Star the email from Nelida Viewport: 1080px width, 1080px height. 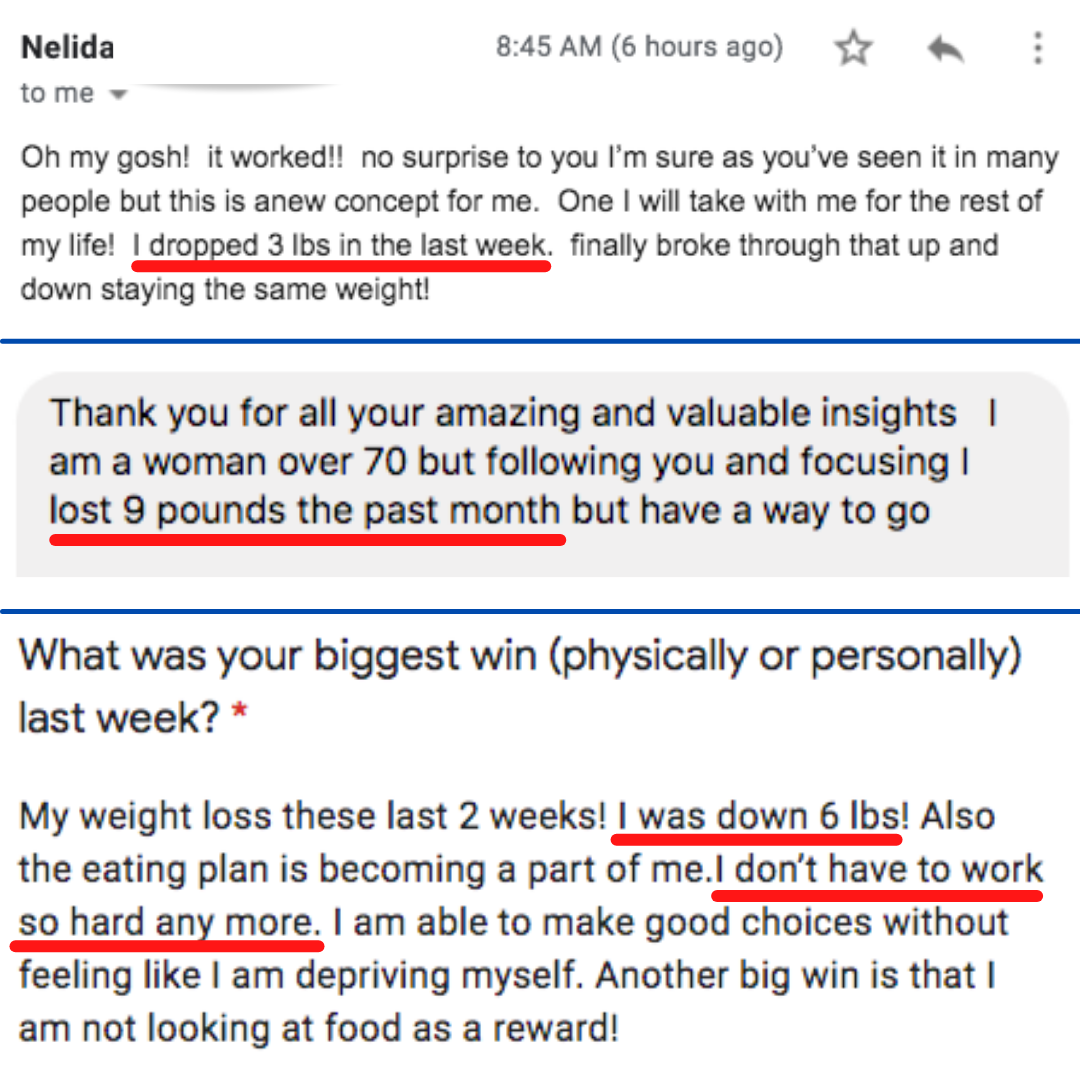[853, 48]
